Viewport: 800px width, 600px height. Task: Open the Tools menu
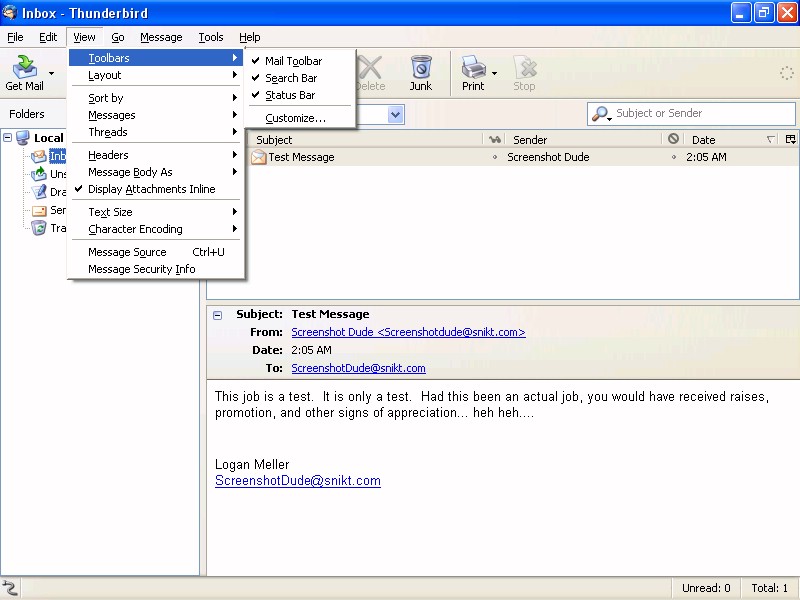coord(211,37)
